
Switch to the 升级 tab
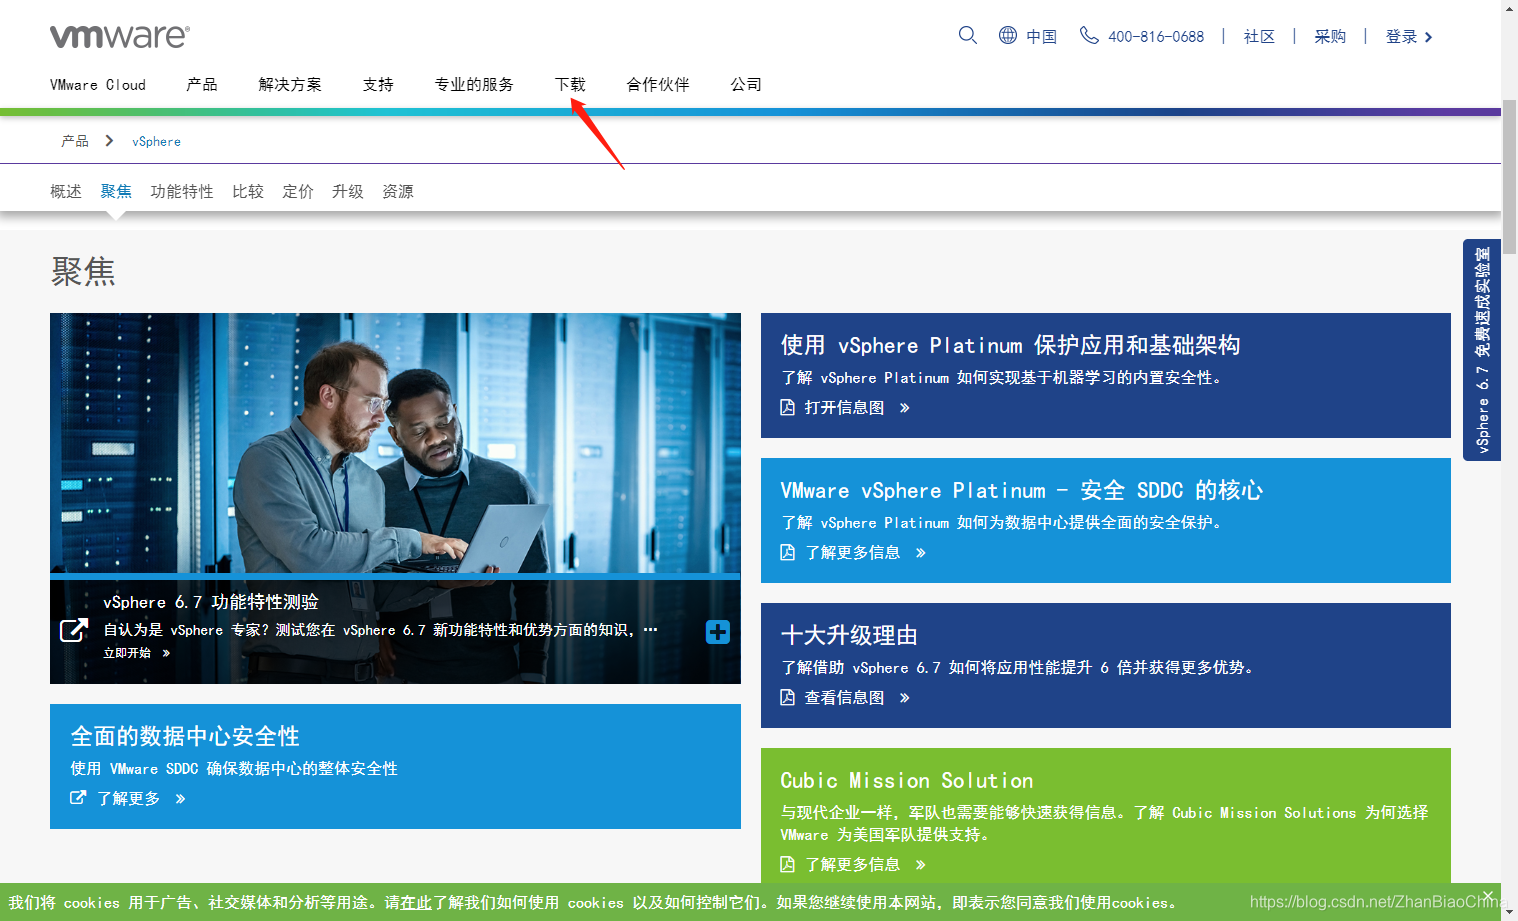348,191
